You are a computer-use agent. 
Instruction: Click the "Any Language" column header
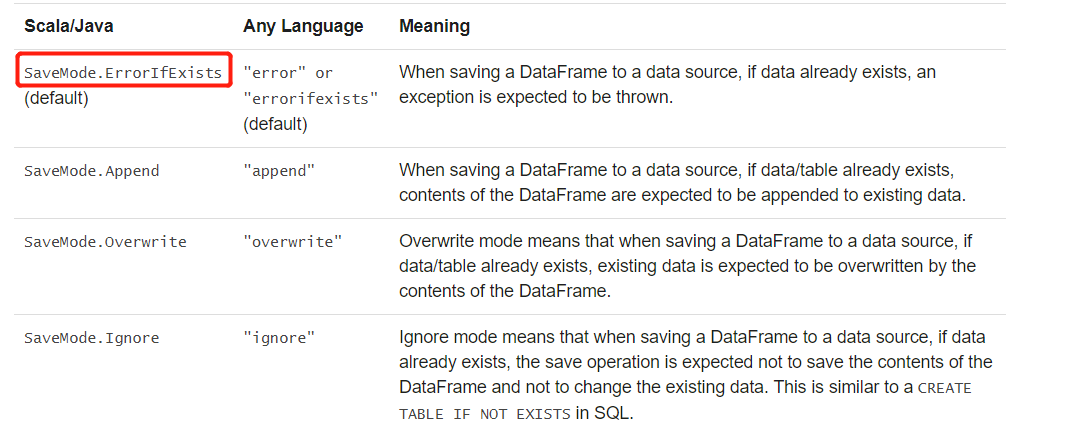[303, 27]
